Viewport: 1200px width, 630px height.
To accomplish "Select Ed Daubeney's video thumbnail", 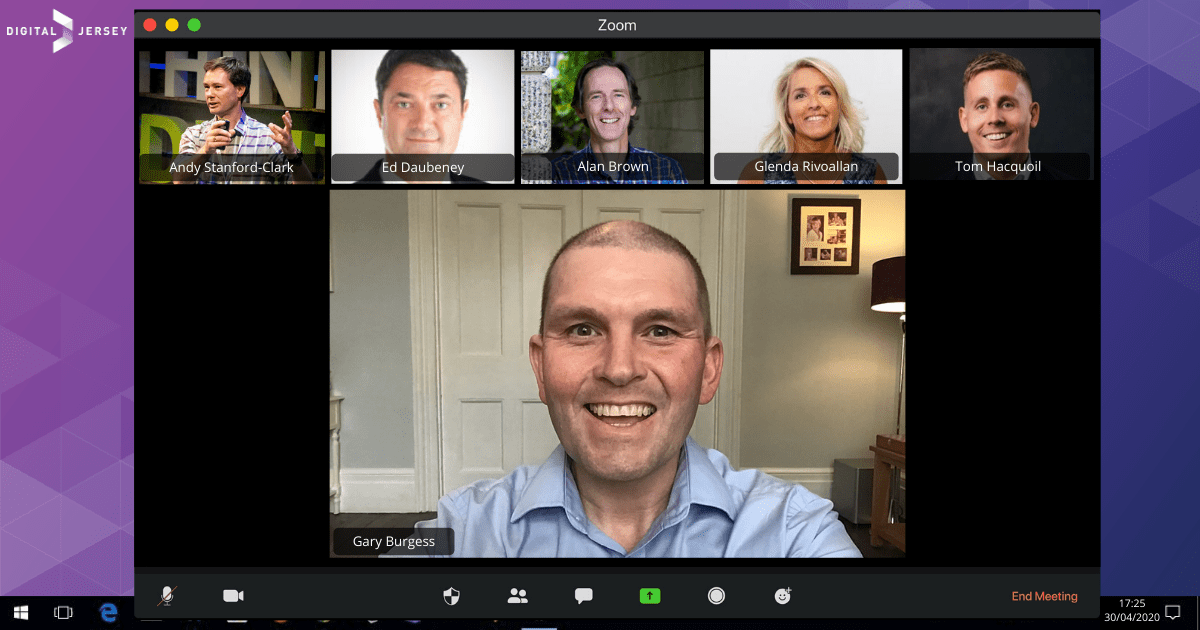I will (422, 116).
